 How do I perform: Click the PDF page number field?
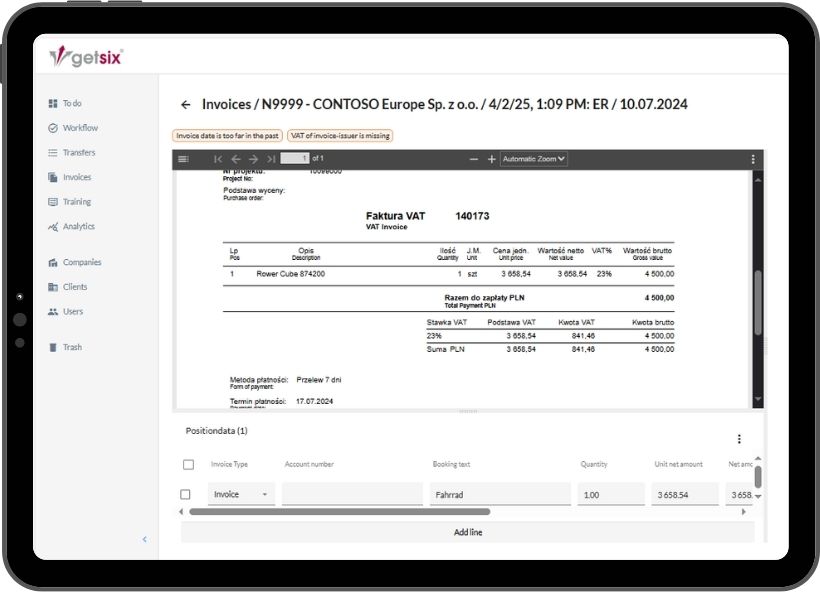click(295, 158)
